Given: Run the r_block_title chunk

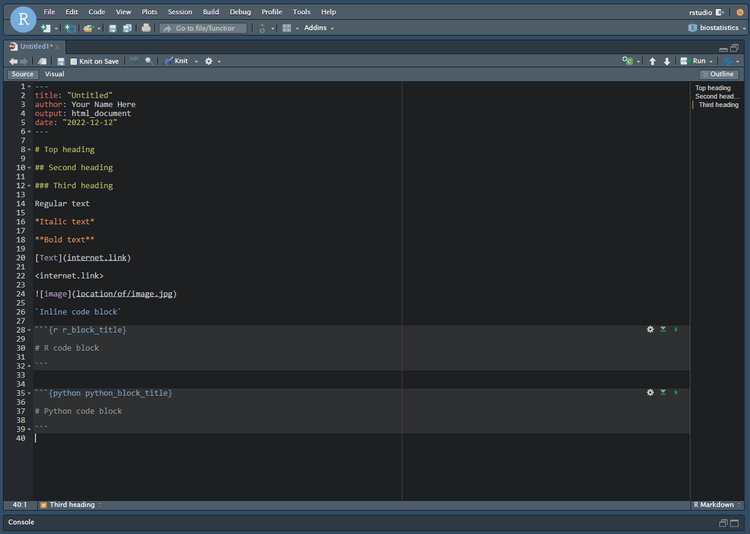Looking at the screenshot, I should pos(676,329).
